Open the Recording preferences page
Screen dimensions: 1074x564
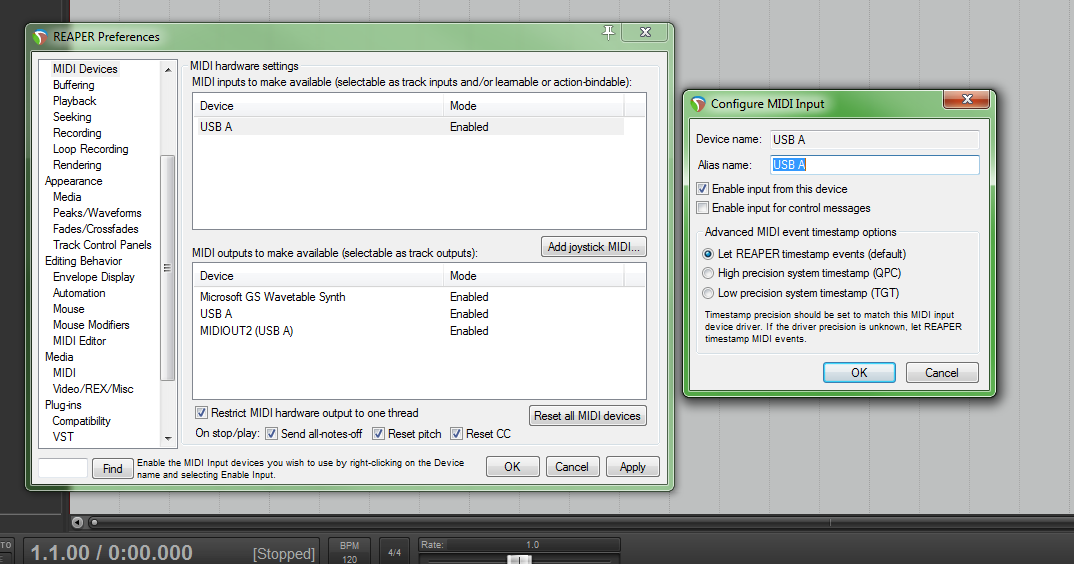pyautogui.click(x=77, y=133)
